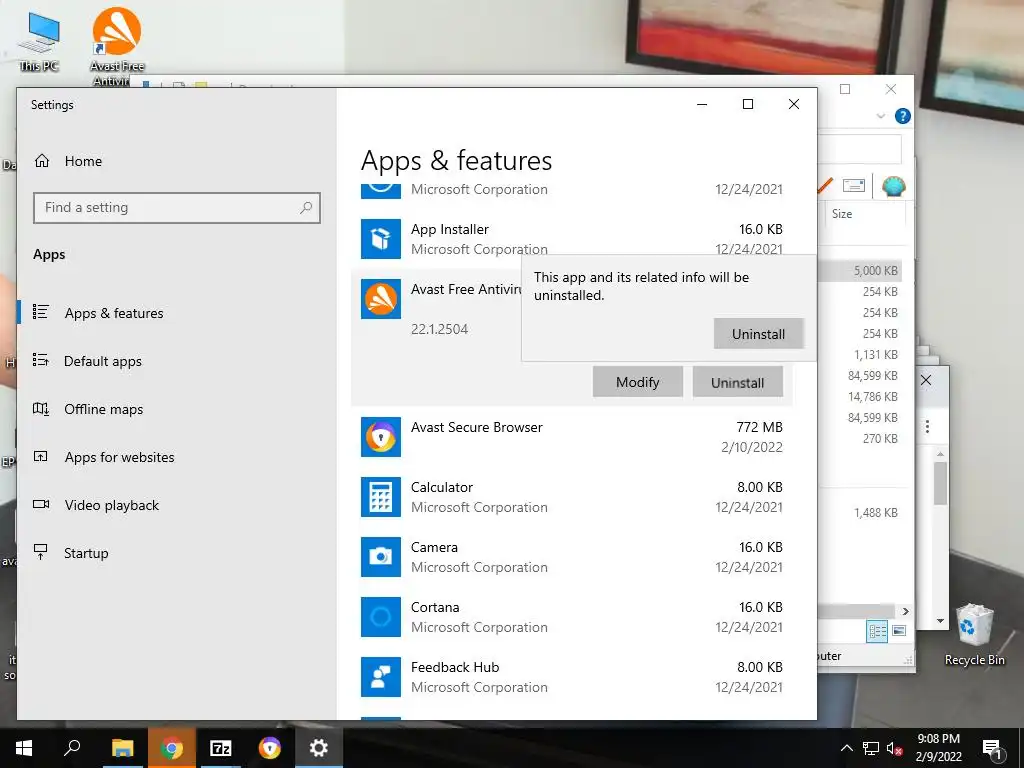The width and height of the screenshot is (1024, 768).
Task: Select the Feedback Hub entry name
Action: pyautogui.click(x=455, y=667)
